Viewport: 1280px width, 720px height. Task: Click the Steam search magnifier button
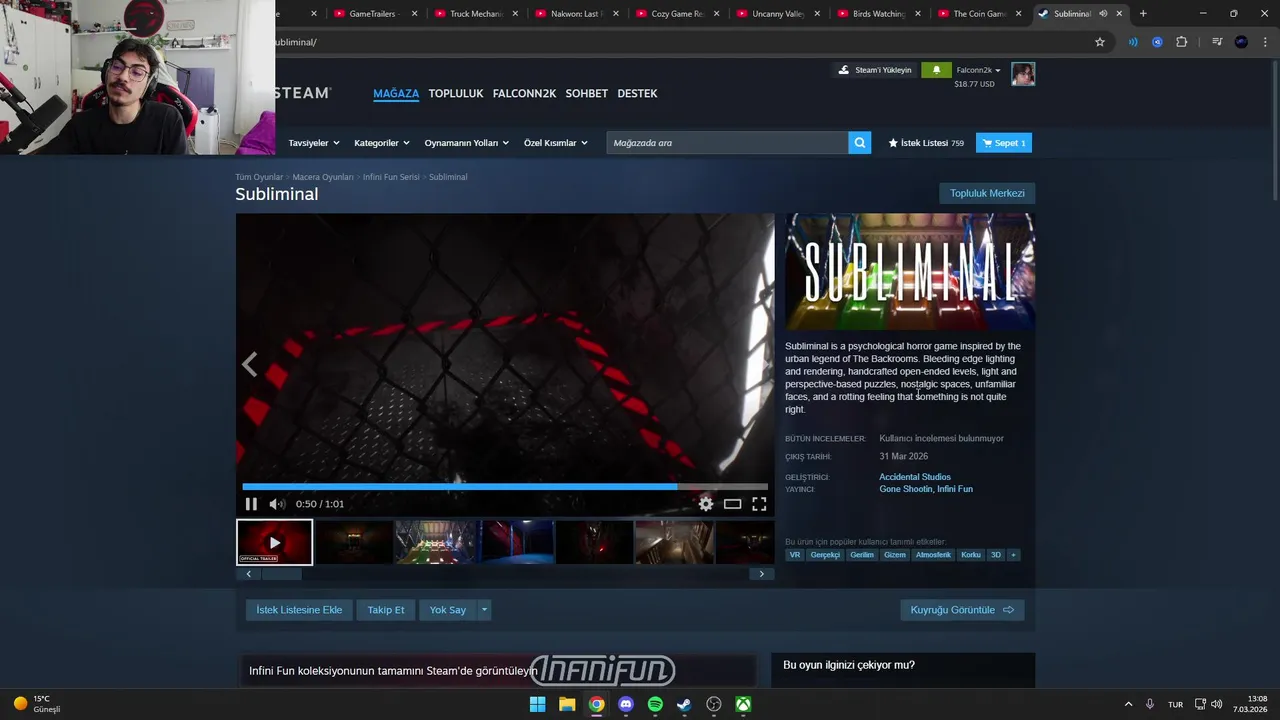click(860, 143)
